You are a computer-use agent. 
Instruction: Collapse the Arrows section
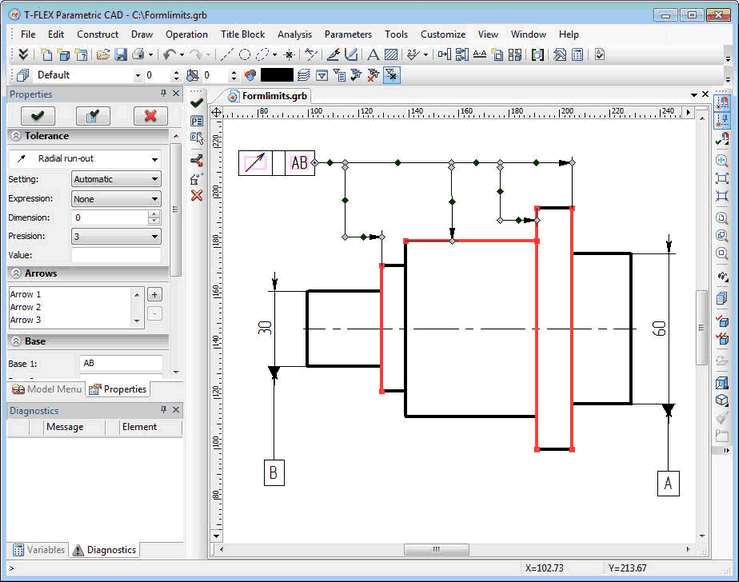click(x=16, y=273)
